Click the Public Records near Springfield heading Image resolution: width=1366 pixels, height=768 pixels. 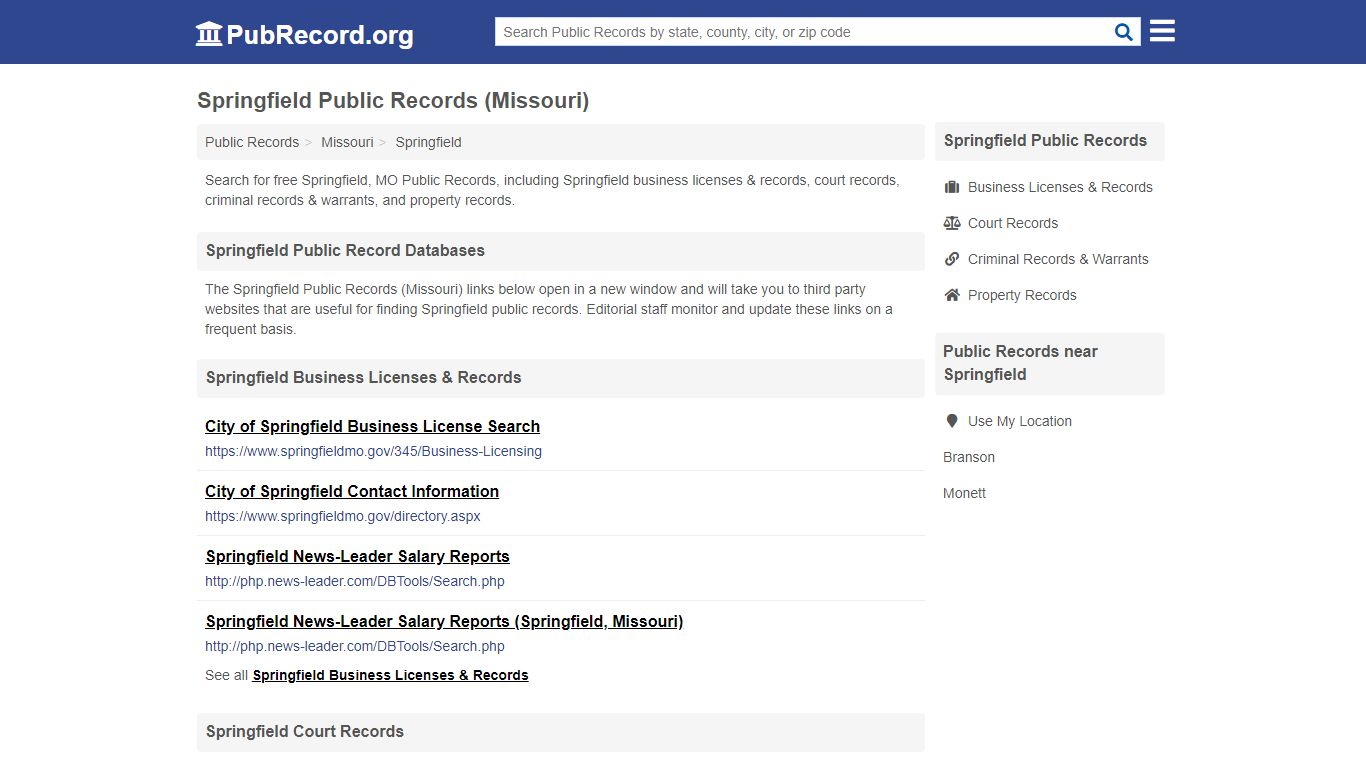point(1020,363)
